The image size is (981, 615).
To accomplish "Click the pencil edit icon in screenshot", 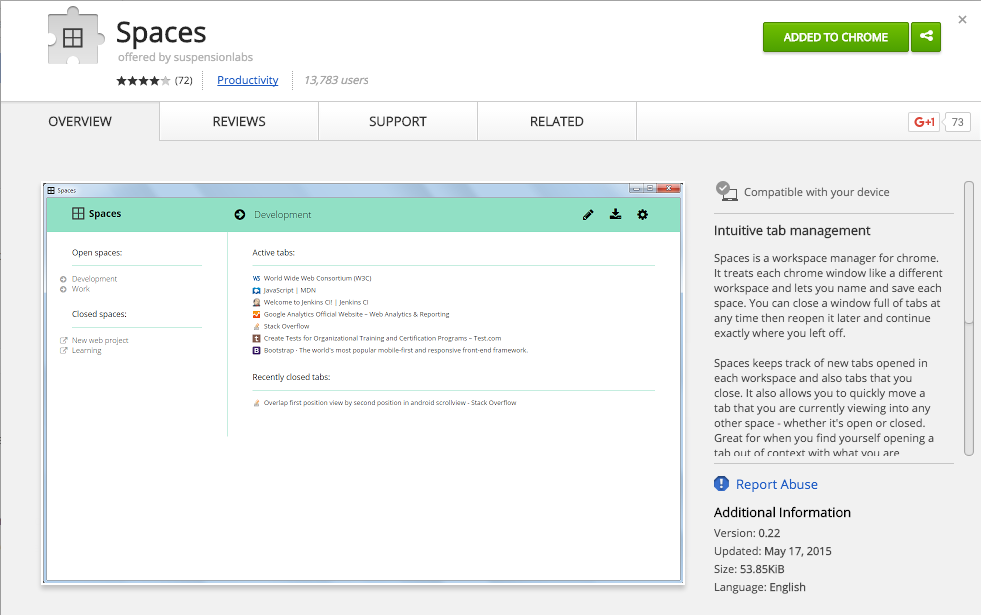I will (588, 214).
